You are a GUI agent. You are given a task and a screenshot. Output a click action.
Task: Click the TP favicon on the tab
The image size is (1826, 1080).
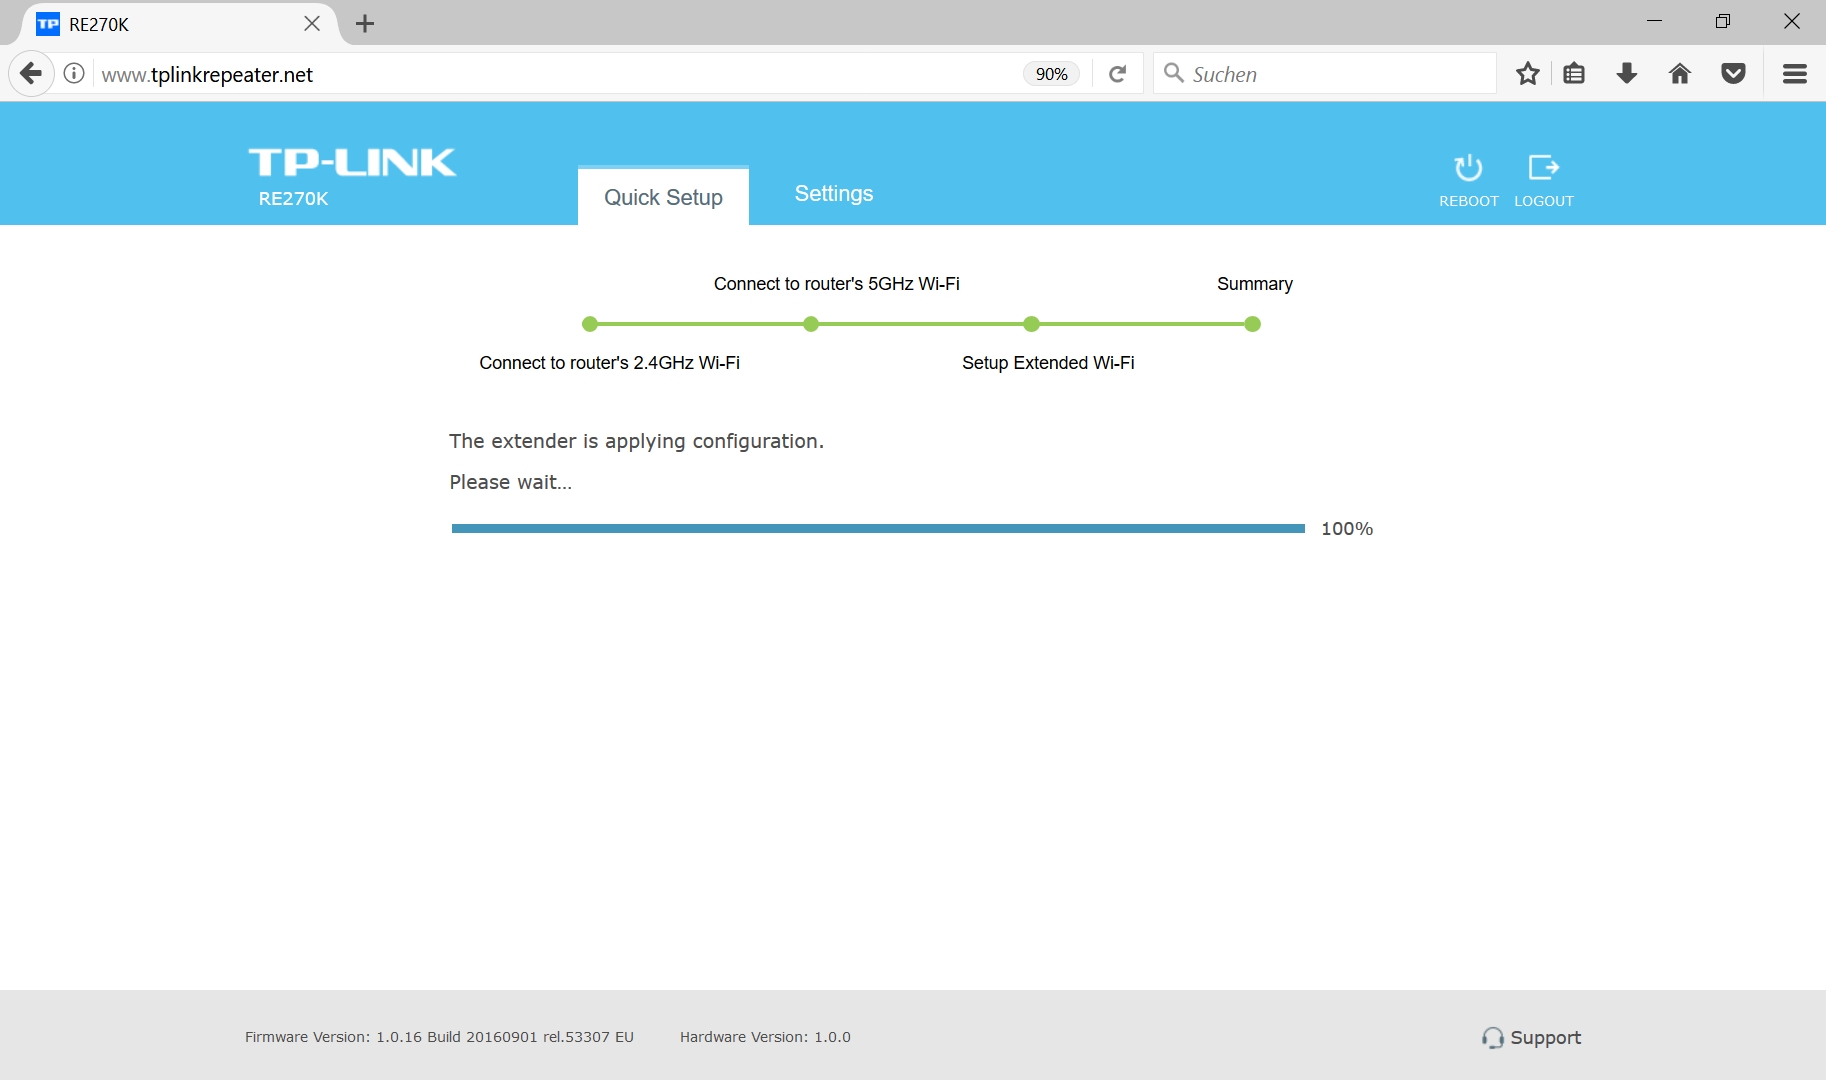[x=48, y=24]
